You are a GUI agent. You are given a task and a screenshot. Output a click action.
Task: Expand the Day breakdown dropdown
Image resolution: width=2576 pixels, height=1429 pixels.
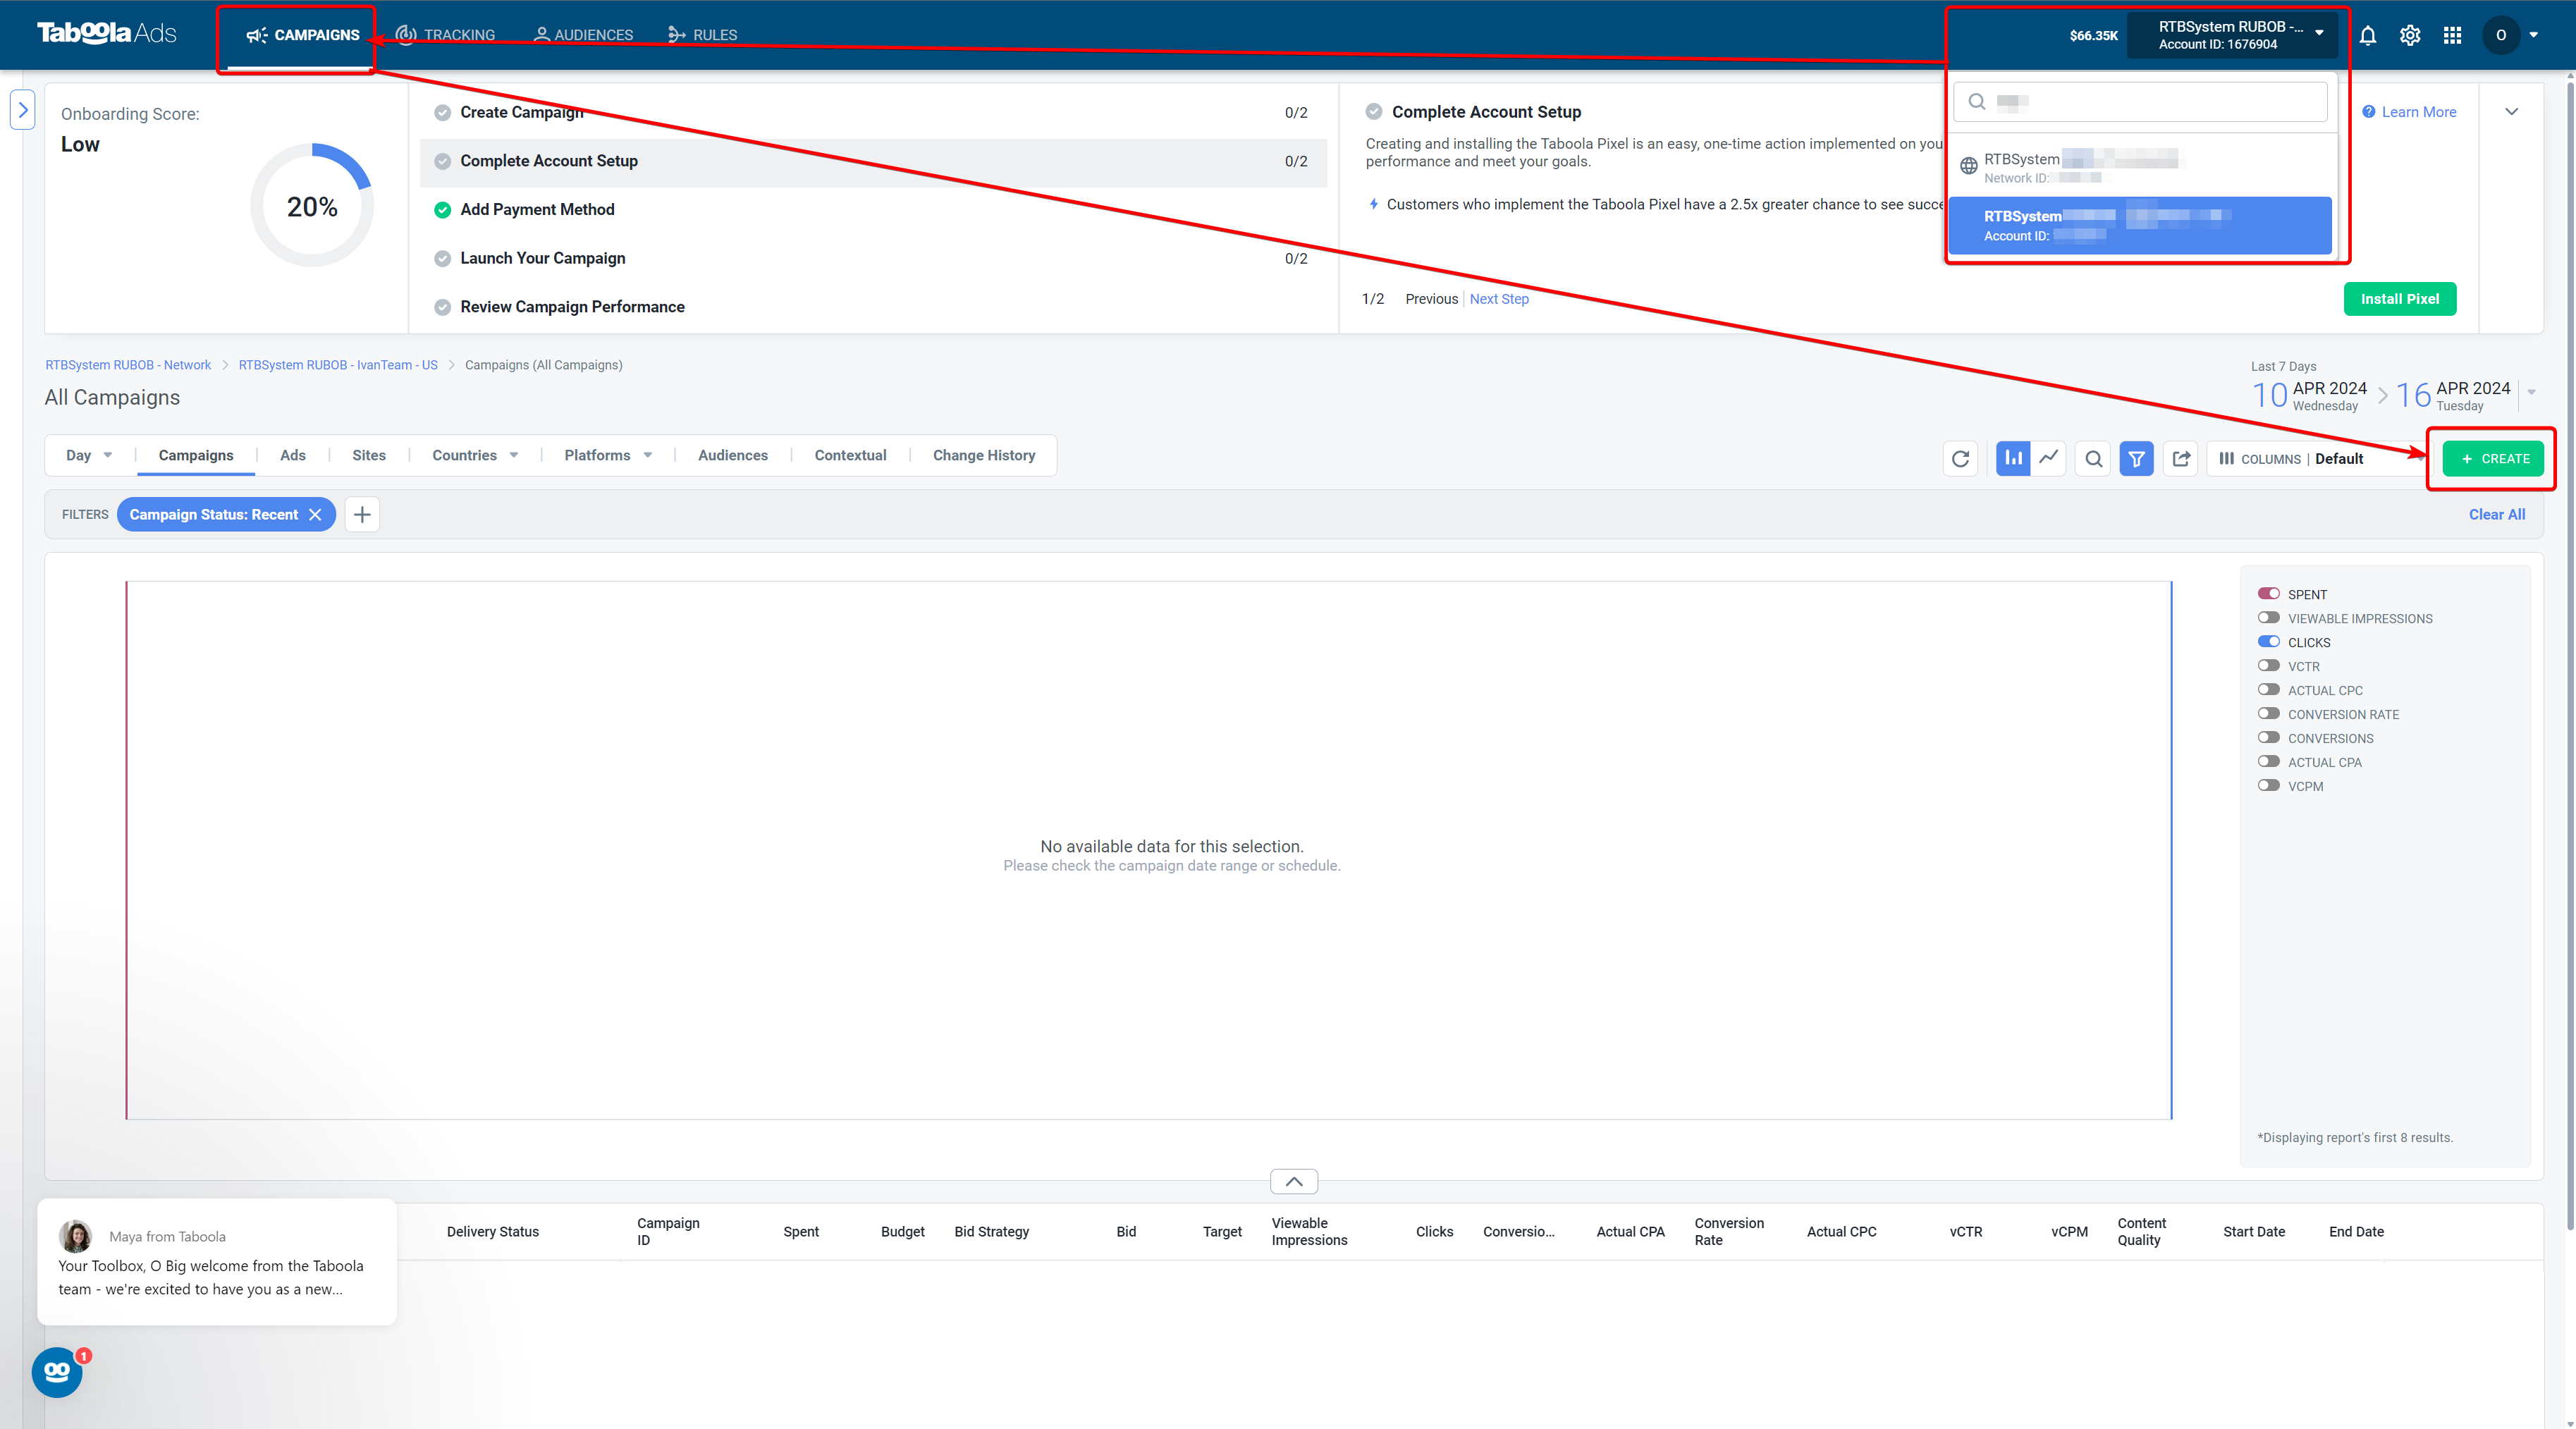(x=89, y=455)
